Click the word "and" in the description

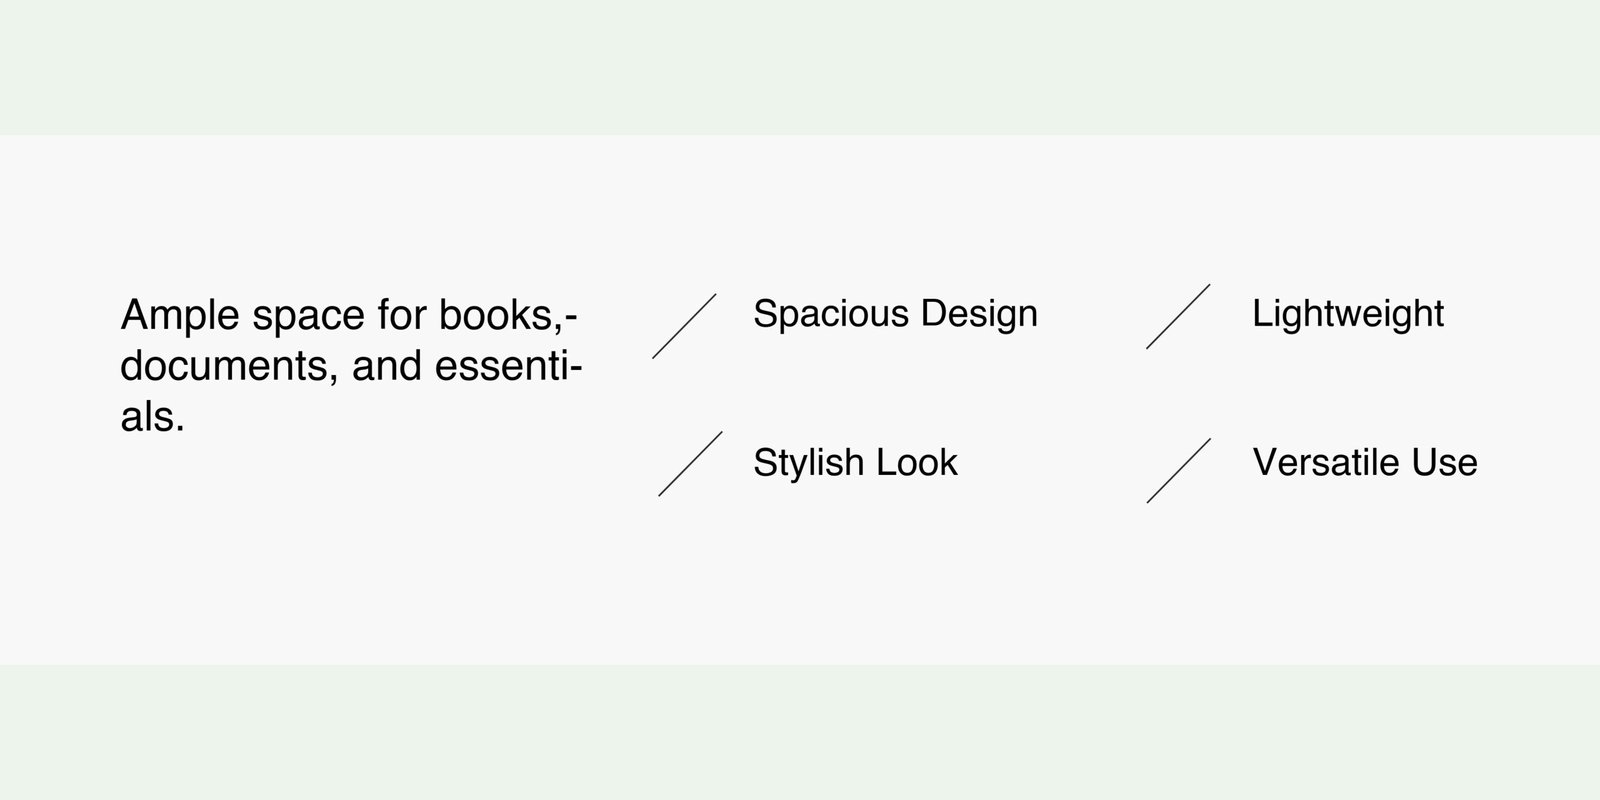386,367
